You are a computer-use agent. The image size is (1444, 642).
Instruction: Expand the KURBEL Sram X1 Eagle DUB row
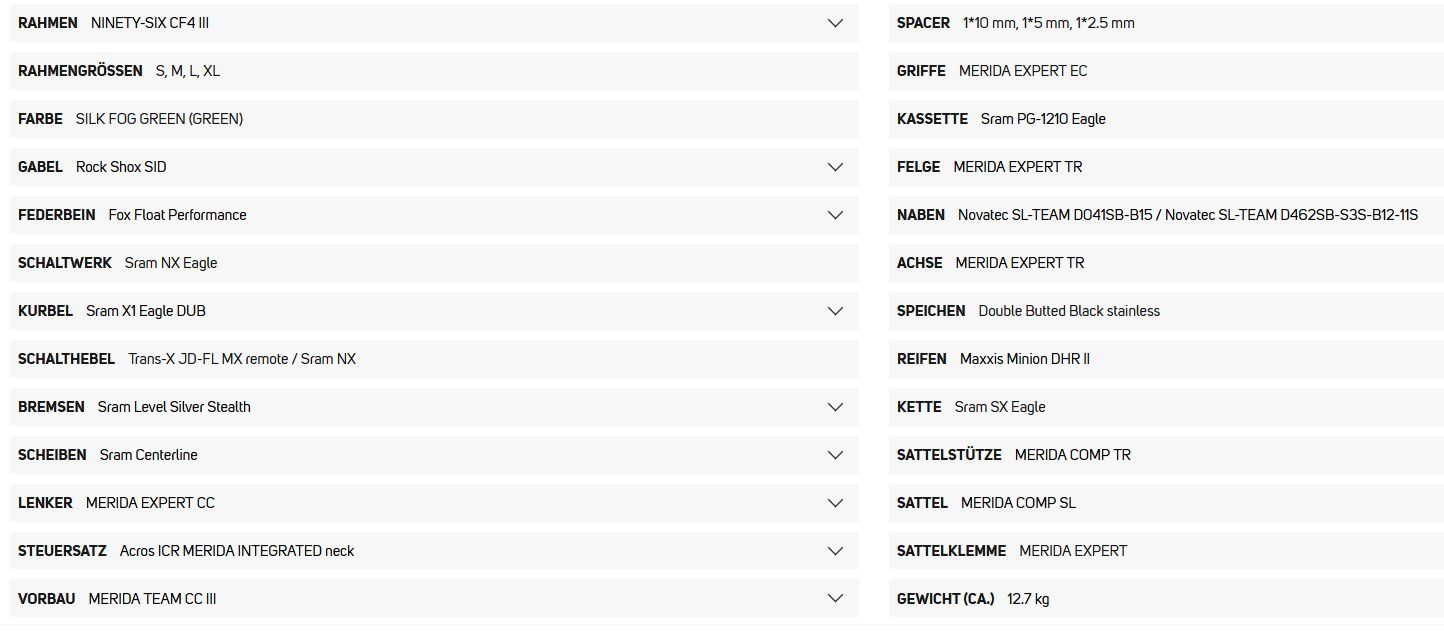pos(434,311)
